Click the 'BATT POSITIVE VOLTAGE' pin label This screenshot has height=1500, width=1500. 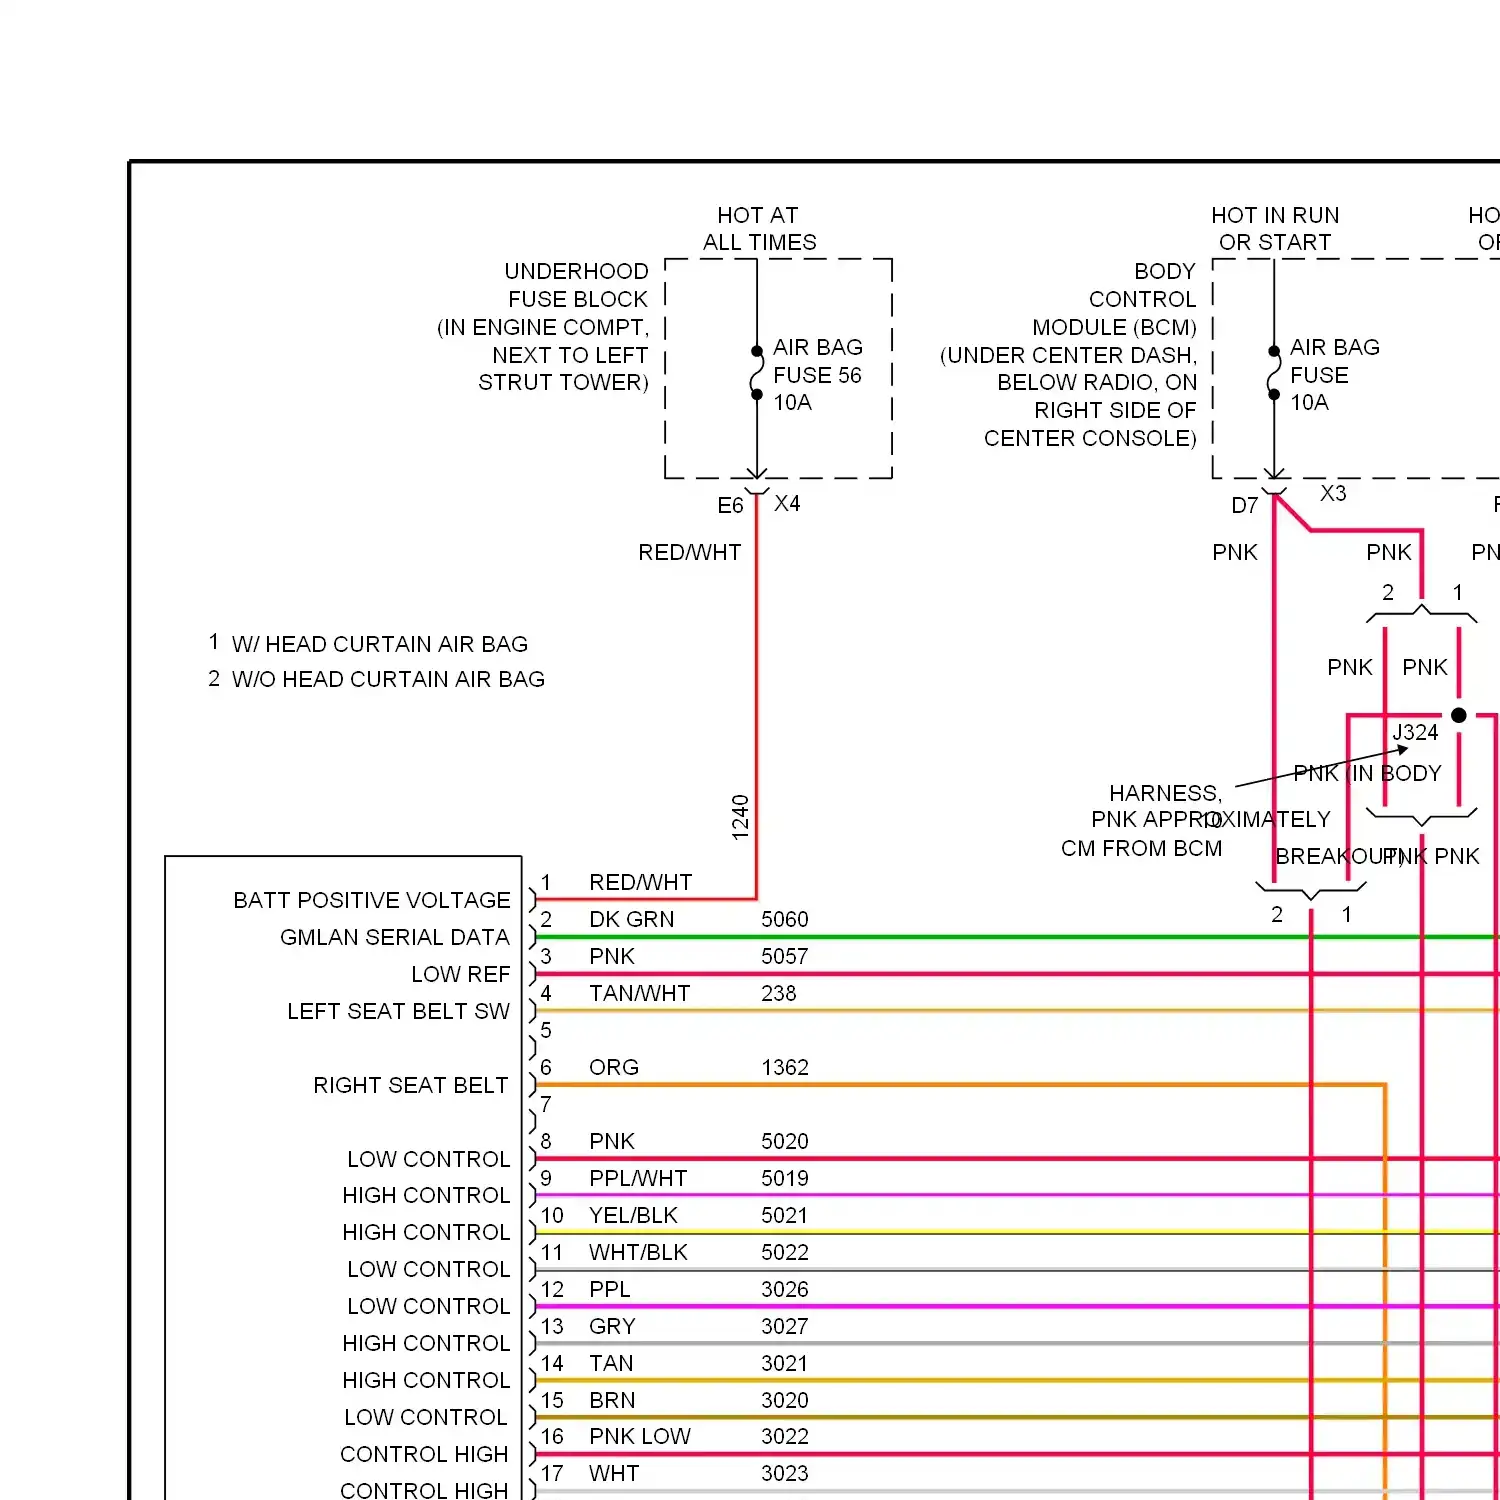[372, 901]
